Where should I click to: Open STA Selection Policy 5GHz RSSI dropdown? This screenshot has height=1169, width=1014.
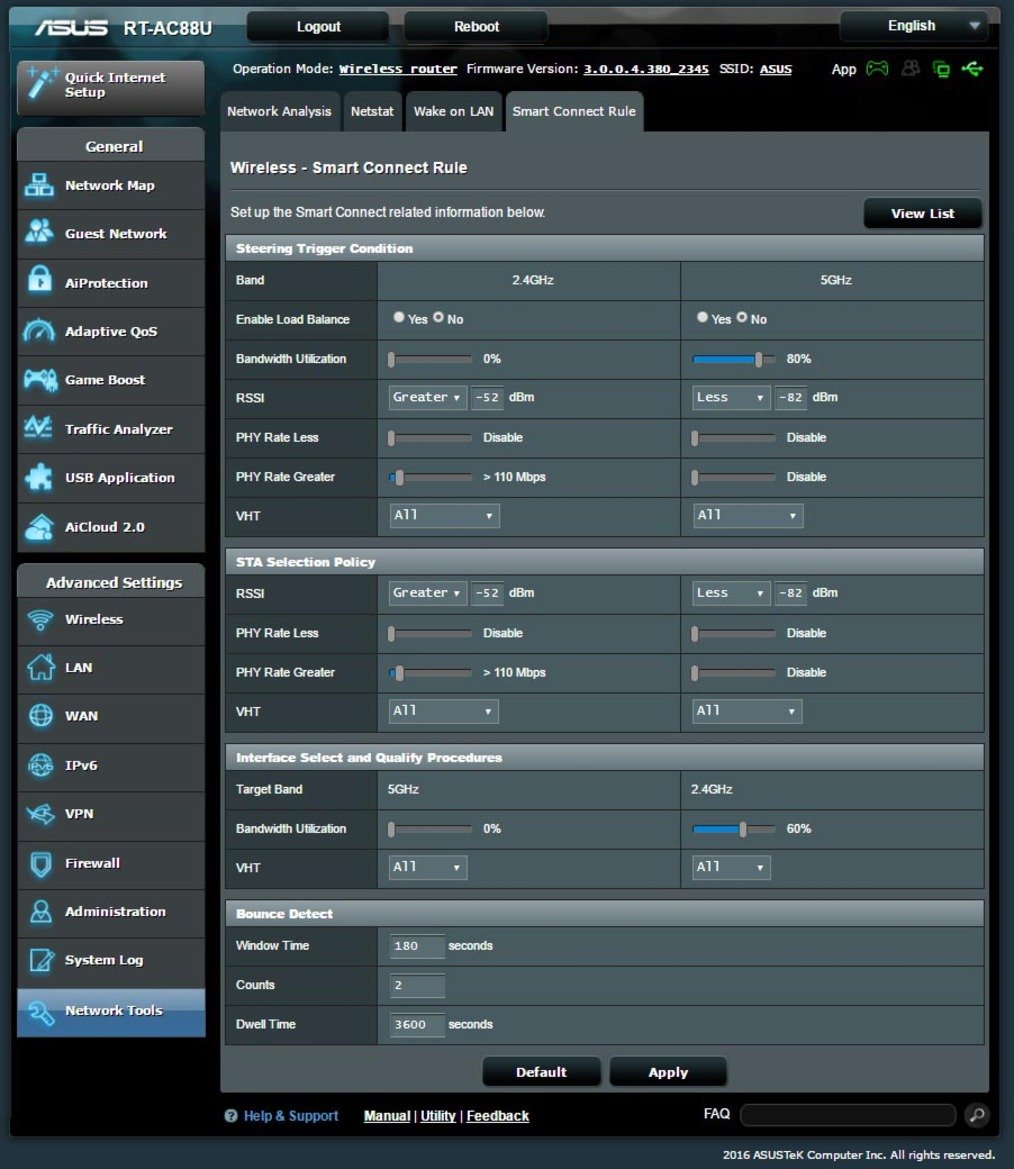[731, 593]
